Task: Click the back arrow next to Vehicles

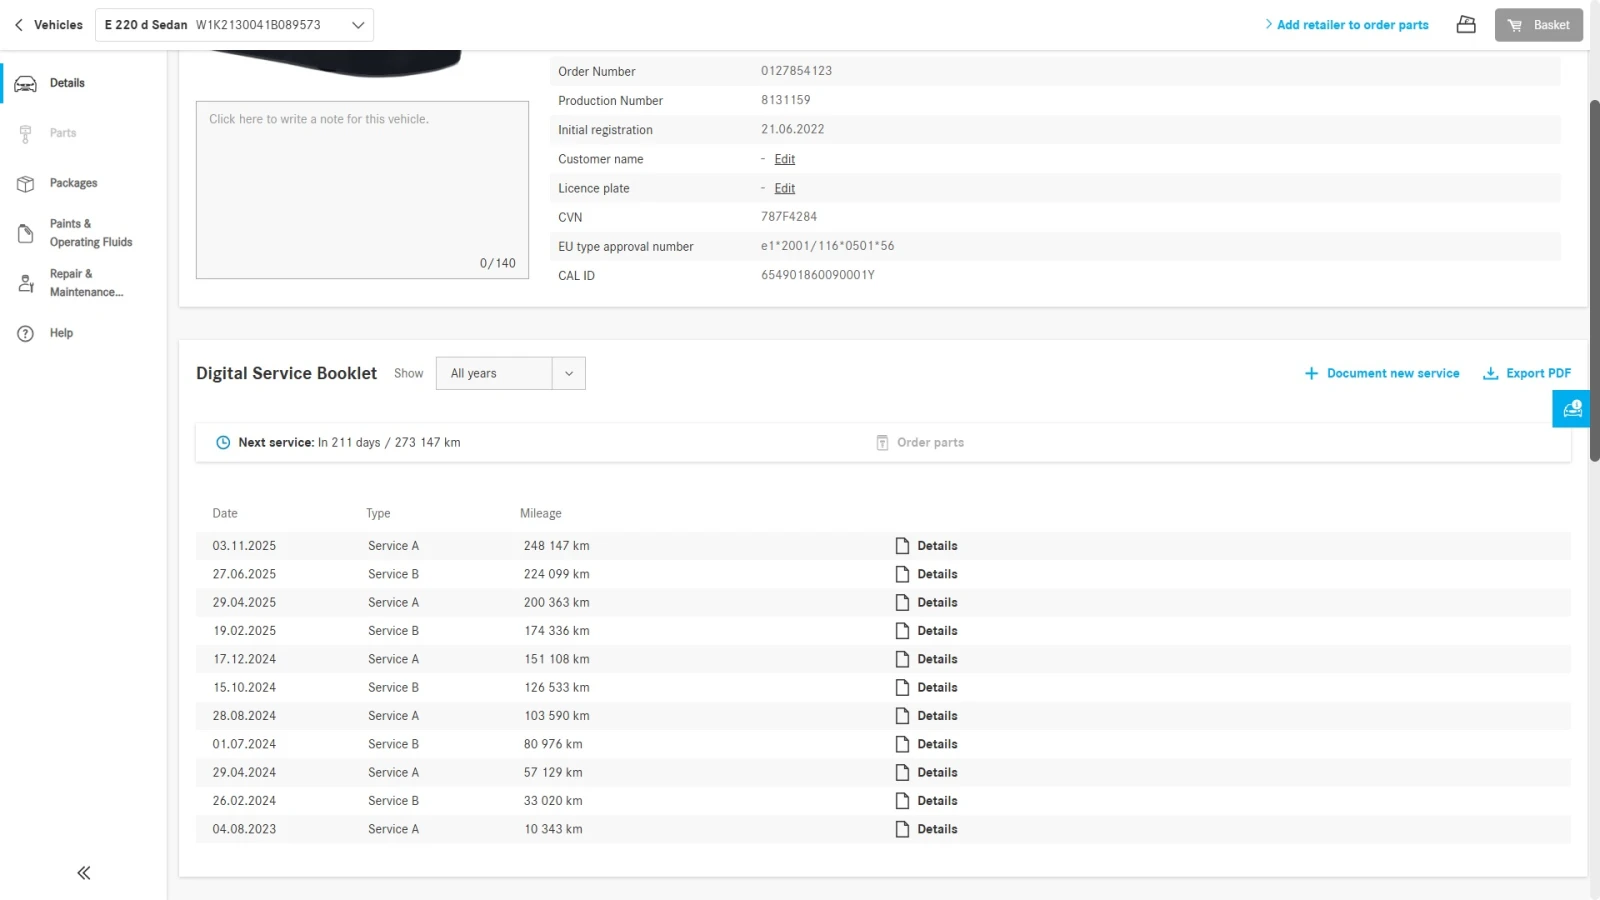Action: pos(19,25)
